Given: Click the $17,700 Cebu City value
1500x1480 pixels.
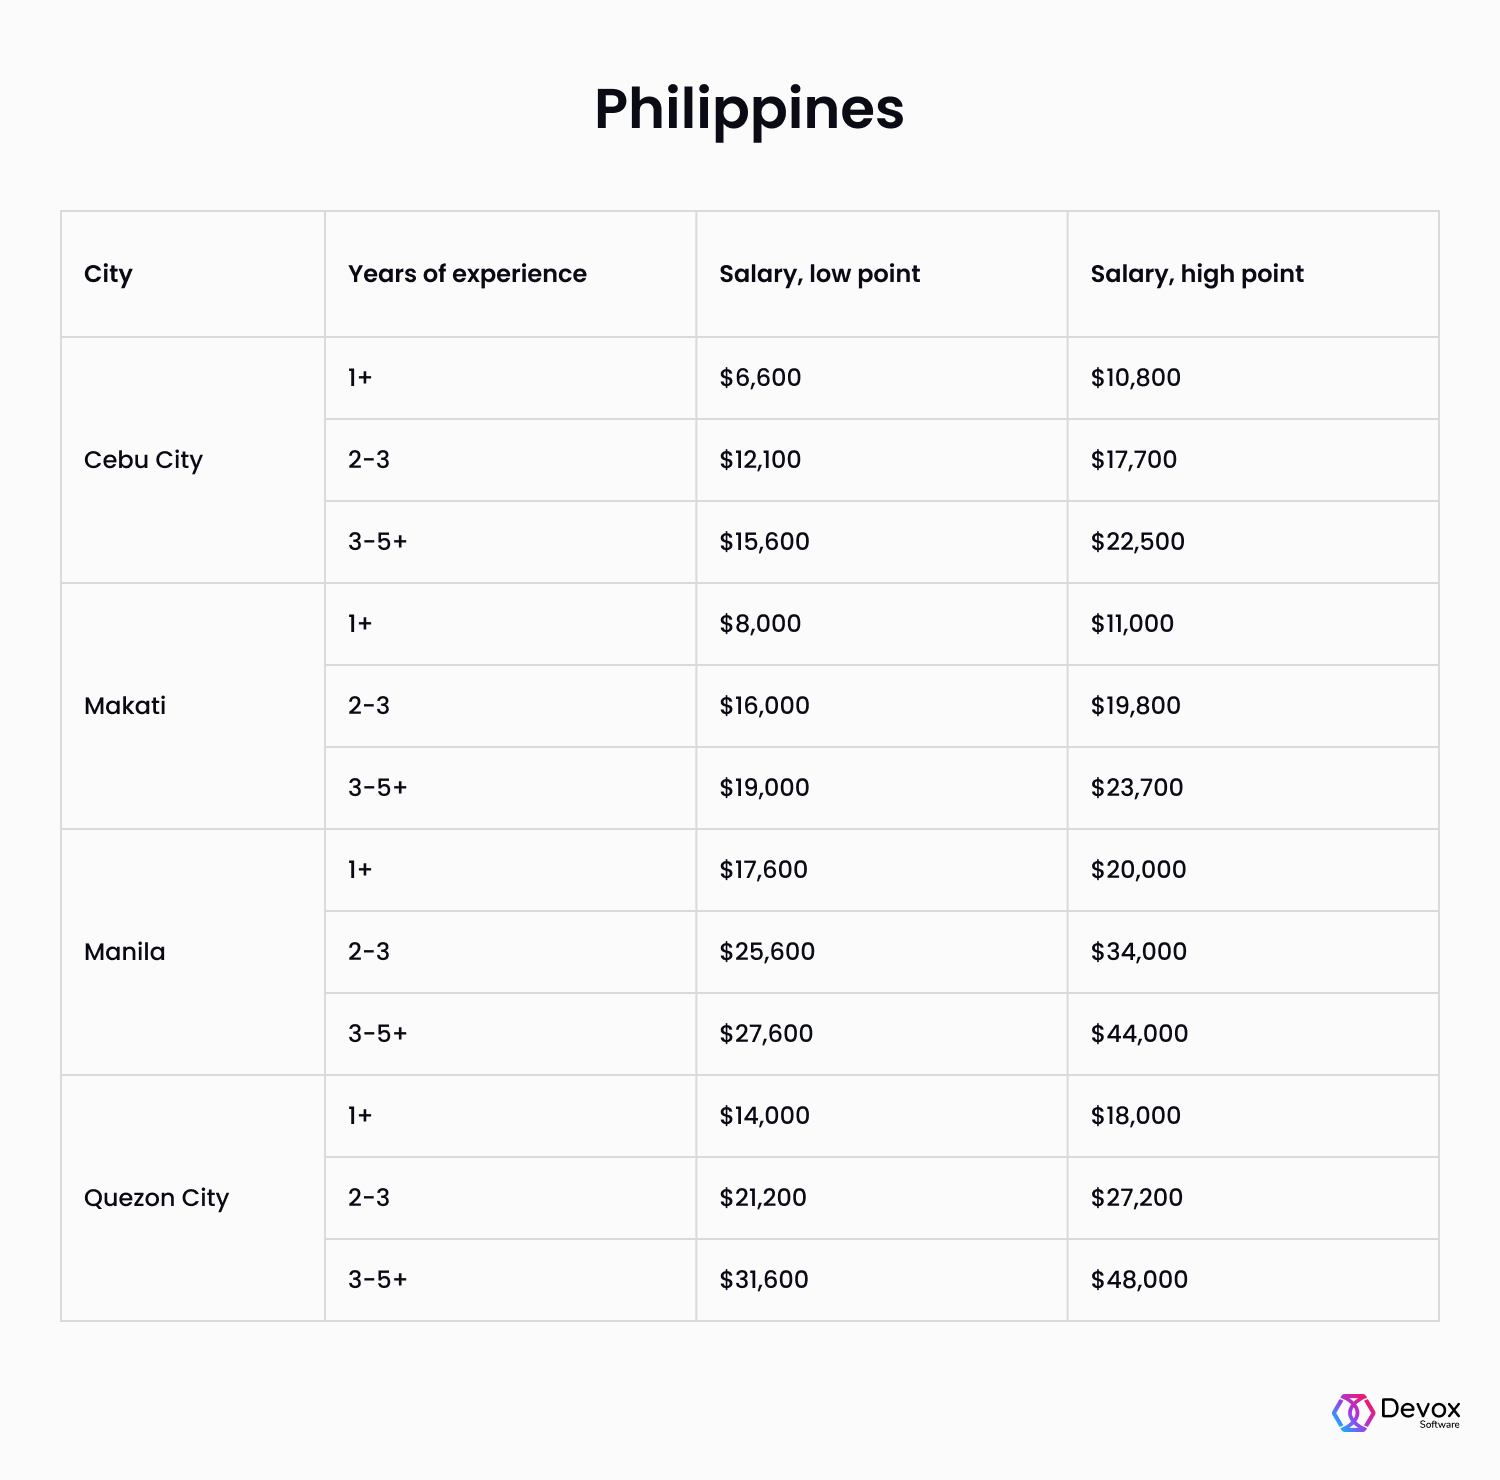Looking at the screenshot, I should coord(1133,460).
